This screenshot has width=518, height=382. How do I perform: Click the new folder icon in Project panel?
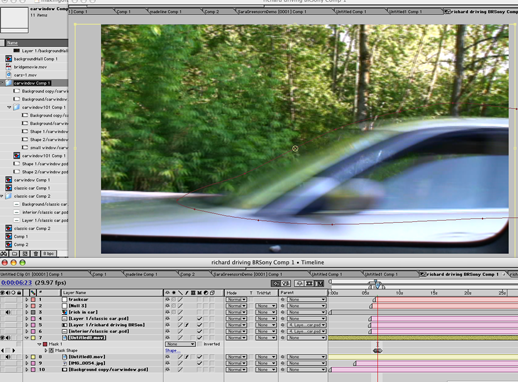coord(14,254)
